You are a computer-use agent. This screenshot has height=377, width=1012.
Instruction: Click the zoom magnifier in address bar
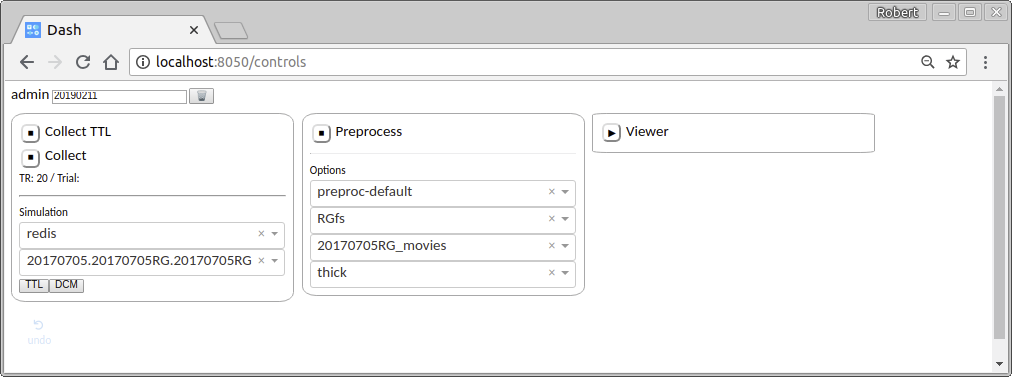(927, 62)
